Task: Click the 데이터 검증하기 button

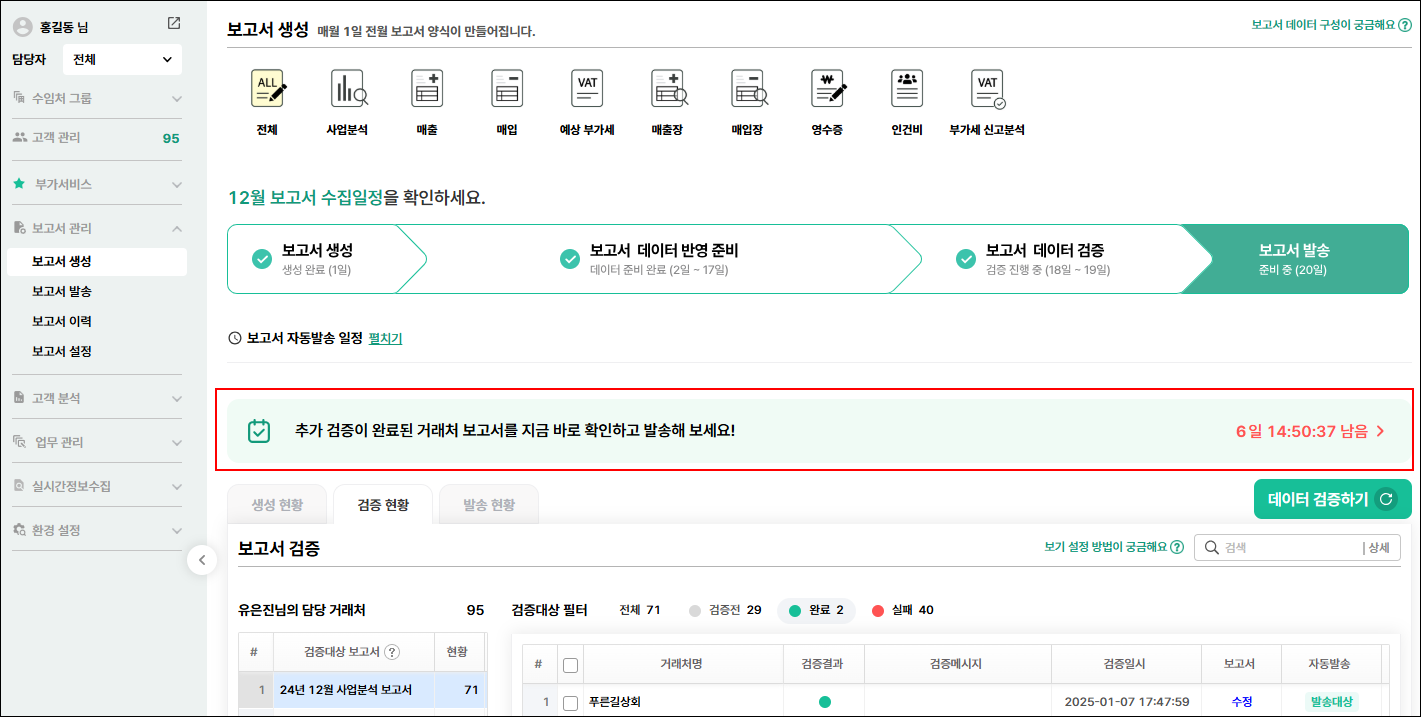Action: pyautogui.click(x=1332, y=499)
